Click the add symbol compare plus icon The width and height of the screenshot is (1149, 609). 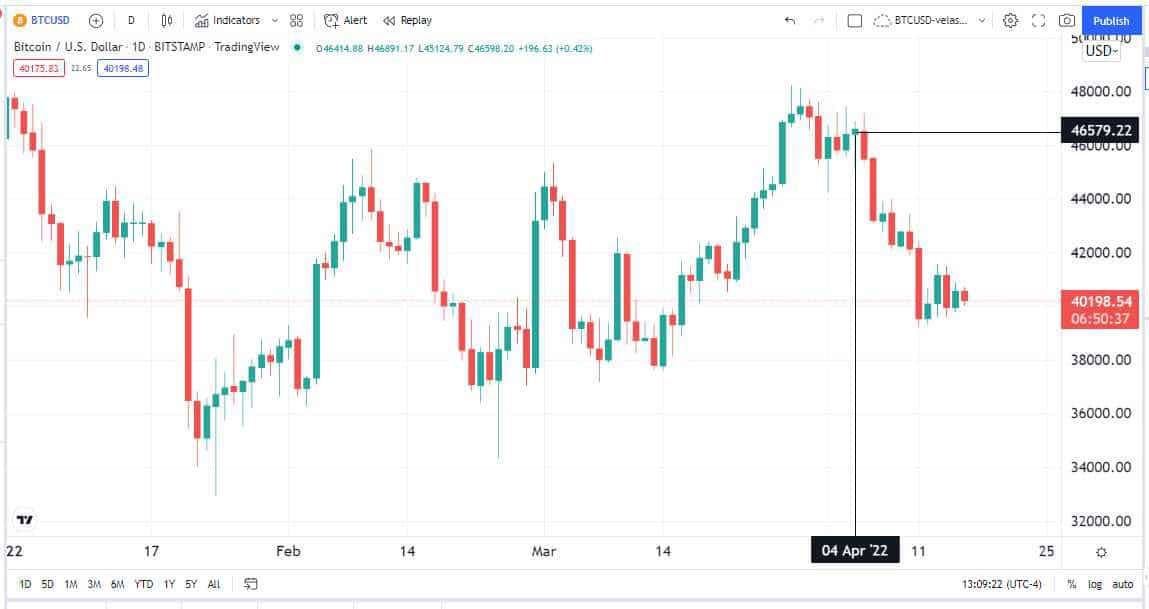tap(96, 20)
